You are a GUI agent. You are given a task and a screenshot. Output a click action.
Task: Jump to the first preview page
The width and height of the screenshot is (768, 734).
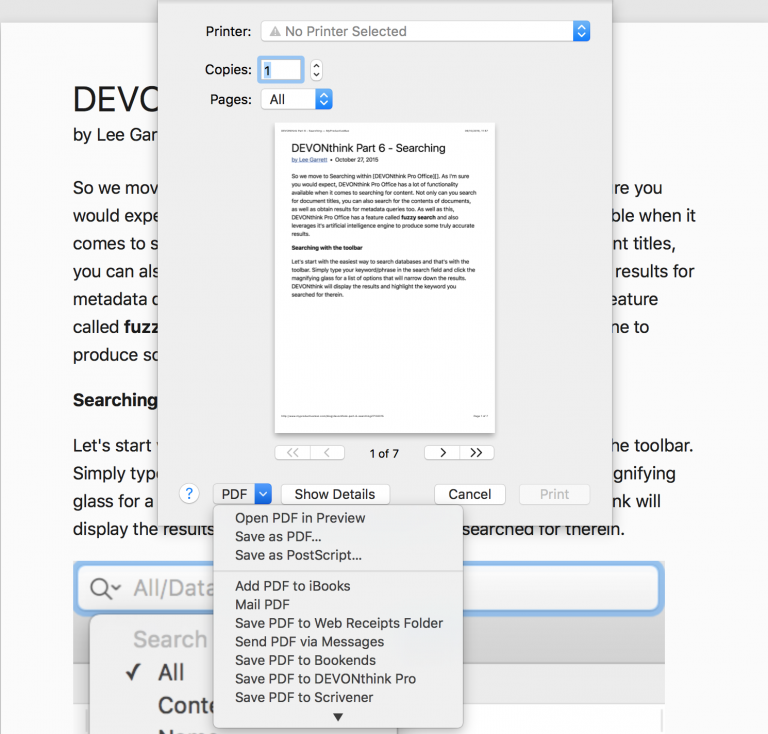[x=292, y=453]
